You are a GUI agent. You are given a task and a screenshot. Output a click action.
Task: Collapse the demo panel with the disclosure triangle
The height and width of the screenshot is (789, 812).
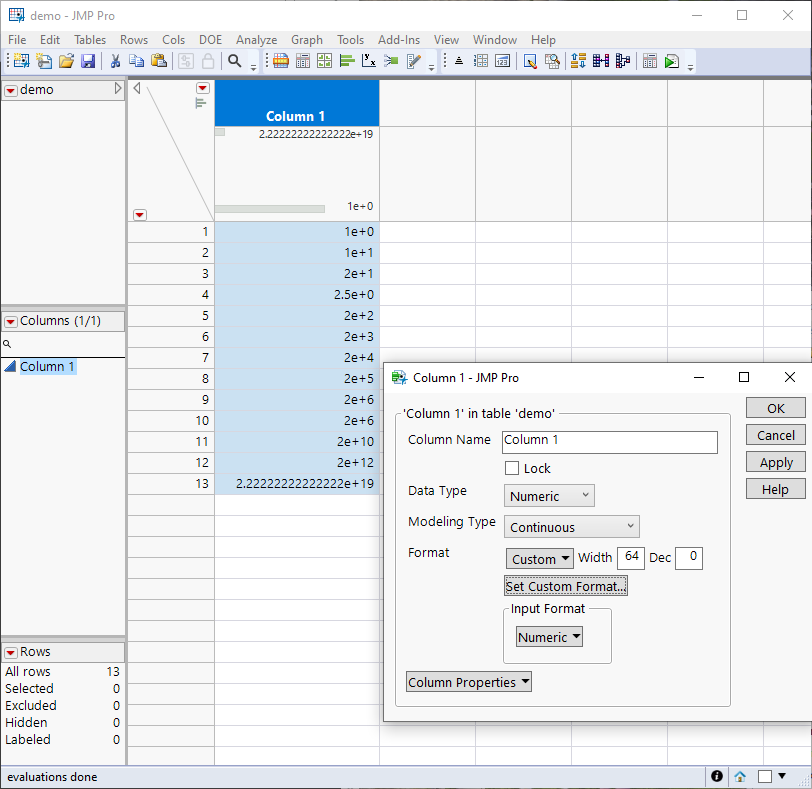coord(118,89)
